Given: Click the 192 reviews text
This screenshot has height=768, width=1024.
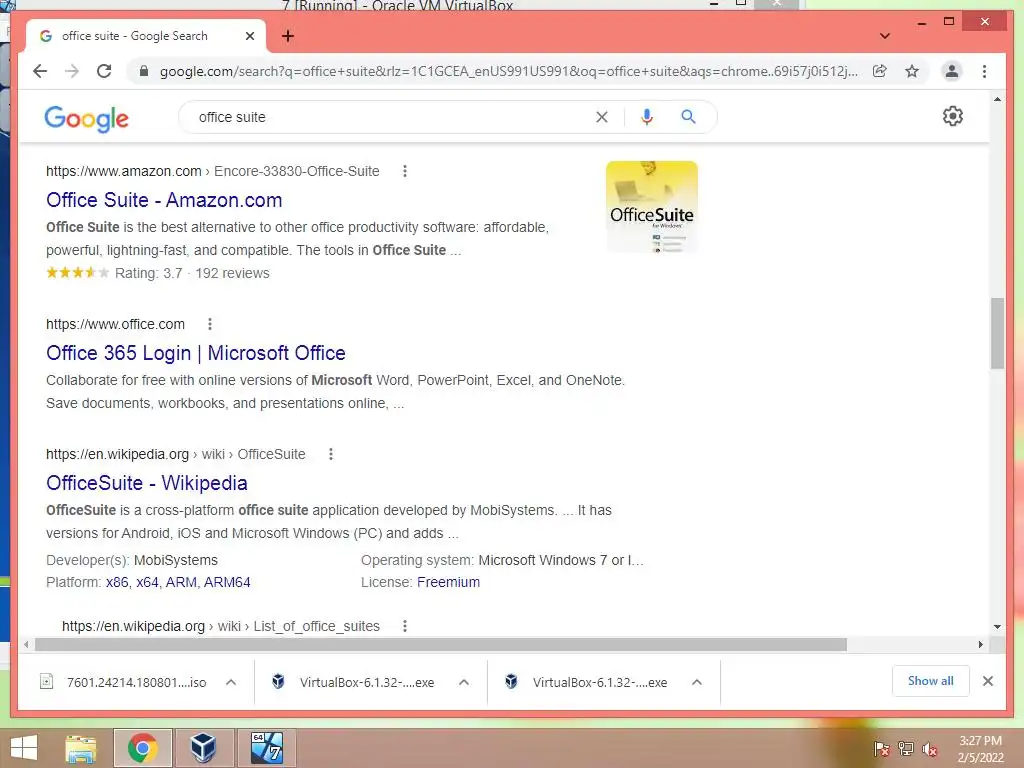Looking at the screenshot, I should [232, 273].
